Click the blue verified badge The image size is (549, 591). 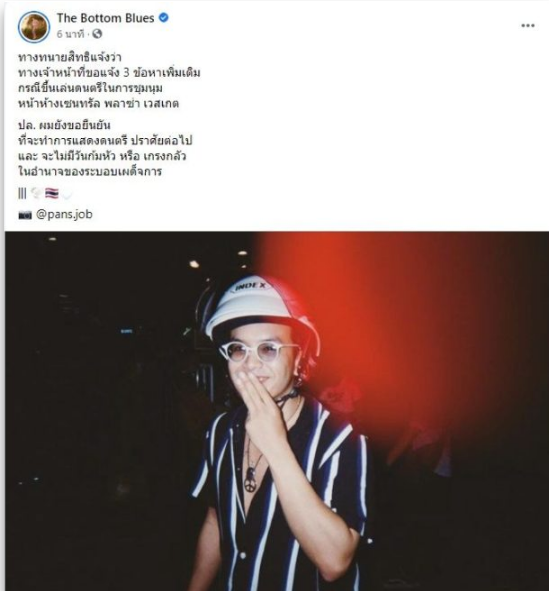164,18
